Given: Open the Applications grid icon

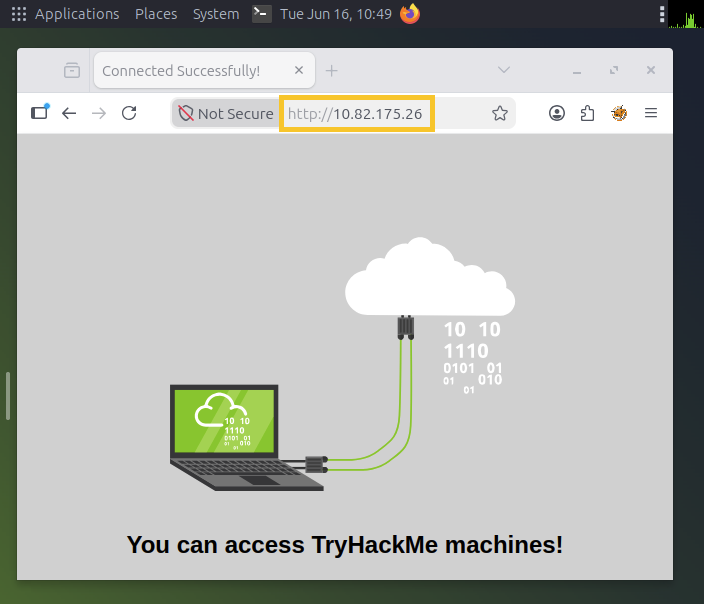Looking at the screenshot, I should coord(19,14).
